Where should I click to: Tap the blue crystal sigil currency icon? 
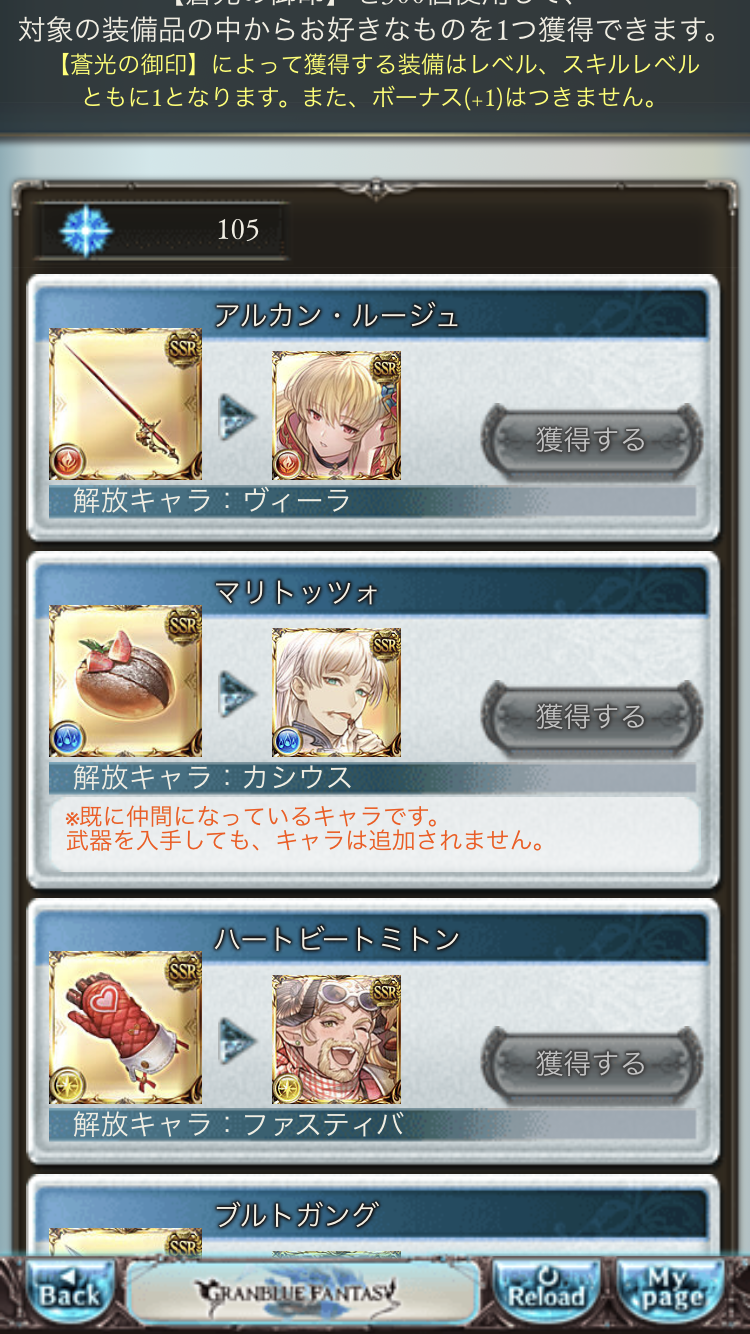(x=85, y=230)
